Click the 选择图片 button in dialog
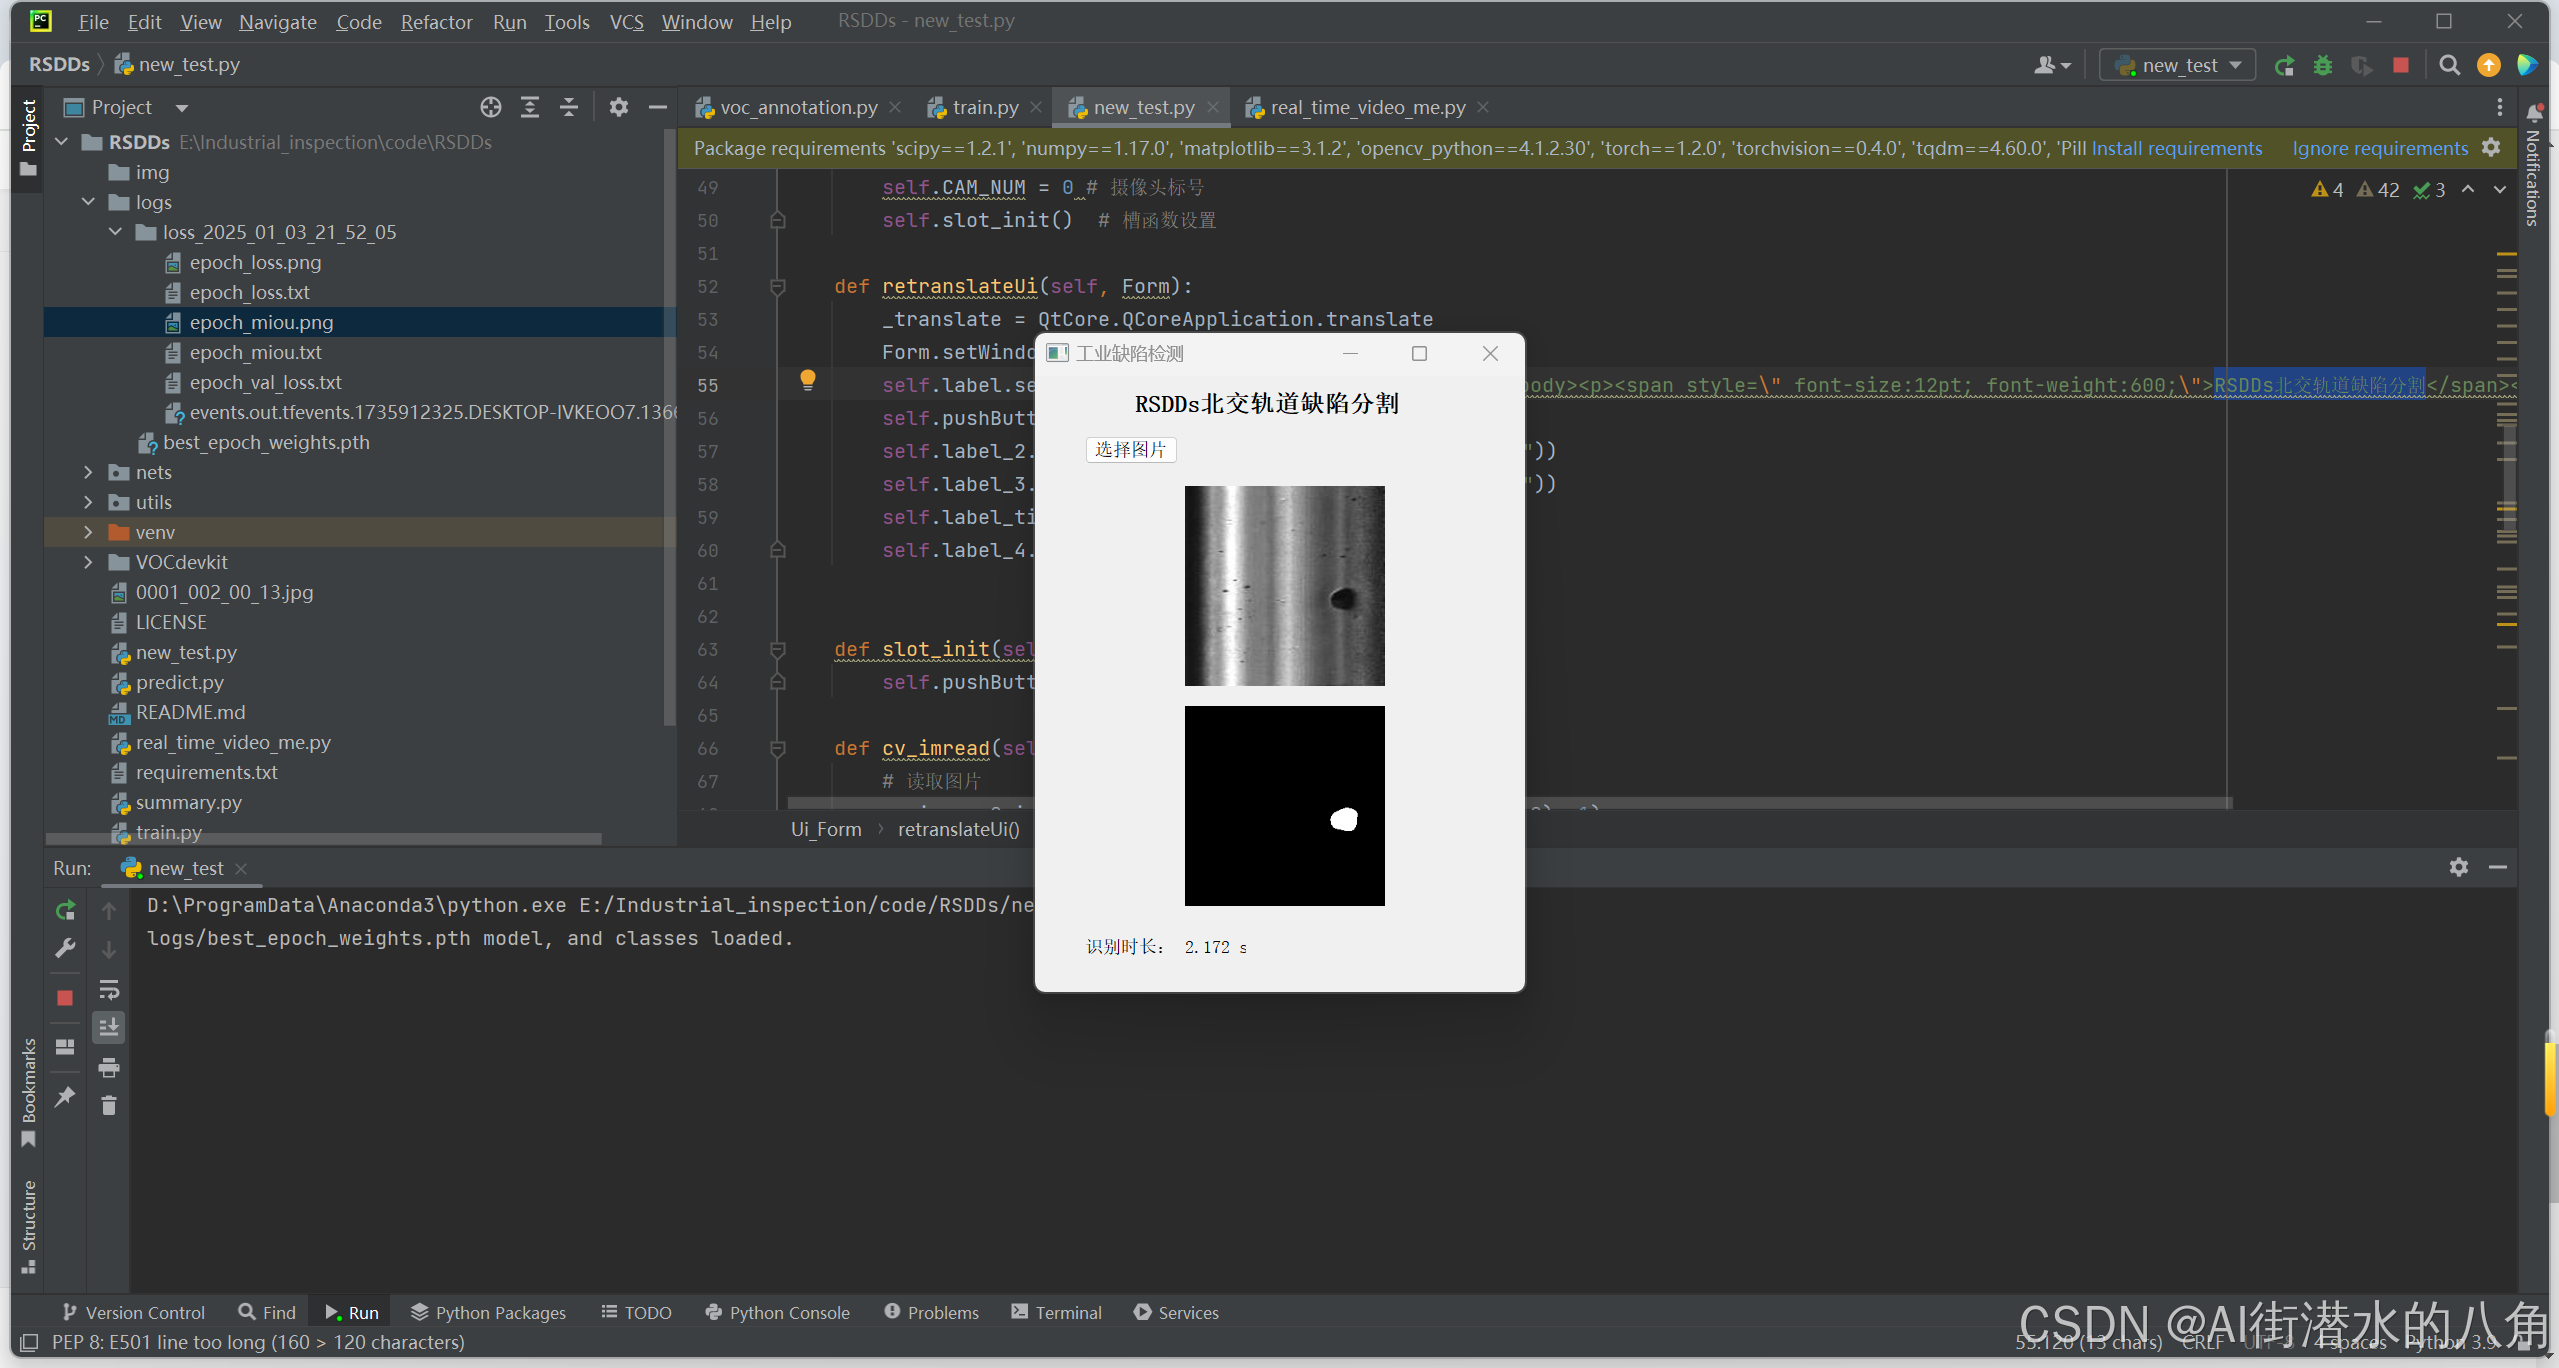The image size is (2559, 1368). click(1130, 450)
